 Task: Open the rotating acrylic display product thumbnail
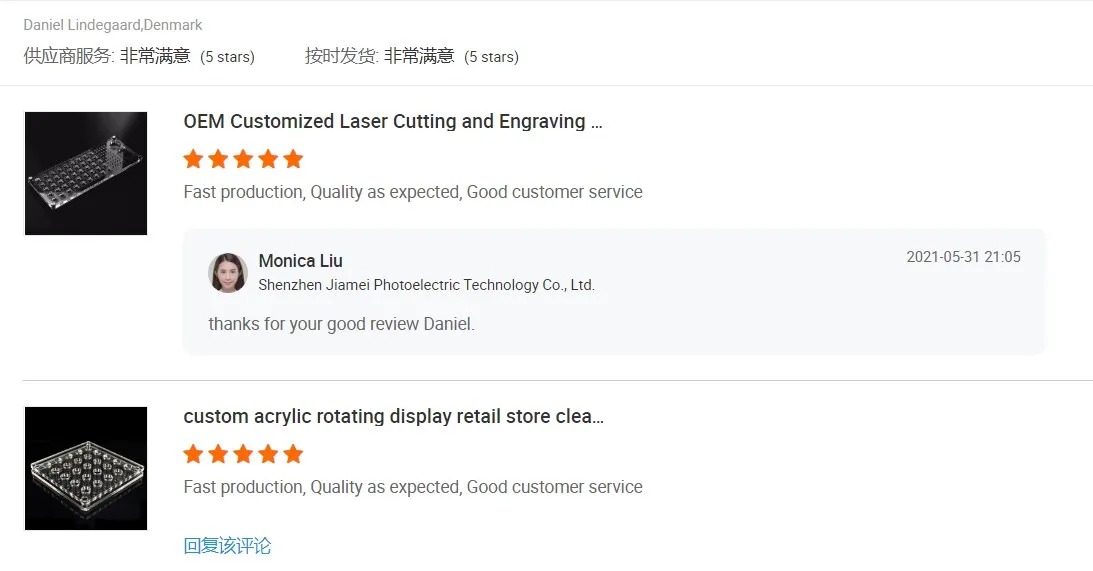point(86,468)
